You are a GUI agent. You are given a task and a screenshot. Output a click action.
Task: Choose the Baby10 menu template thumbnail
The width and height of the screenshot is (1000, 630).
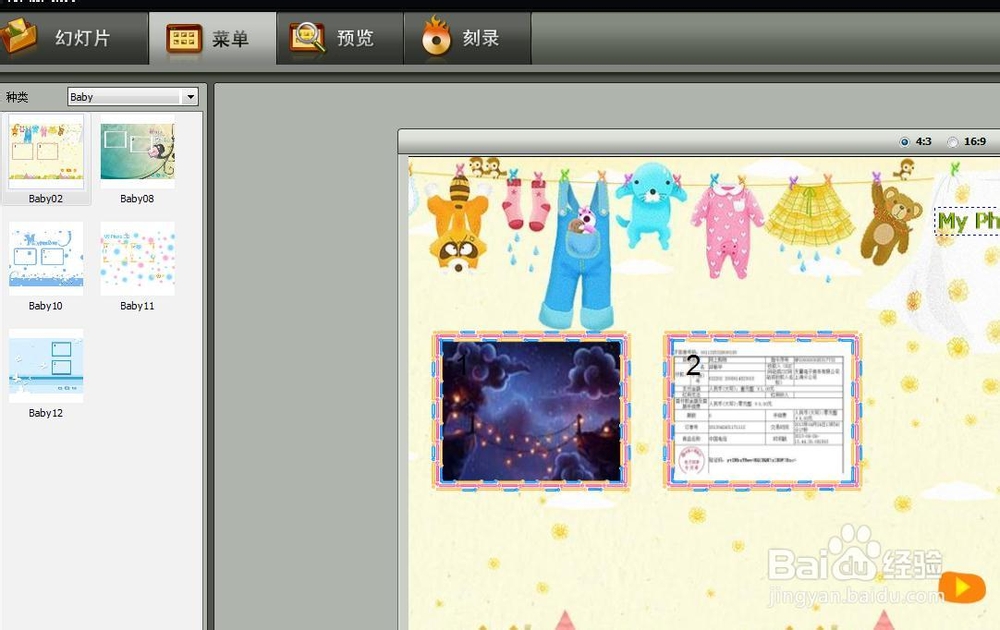coord(46,259)
